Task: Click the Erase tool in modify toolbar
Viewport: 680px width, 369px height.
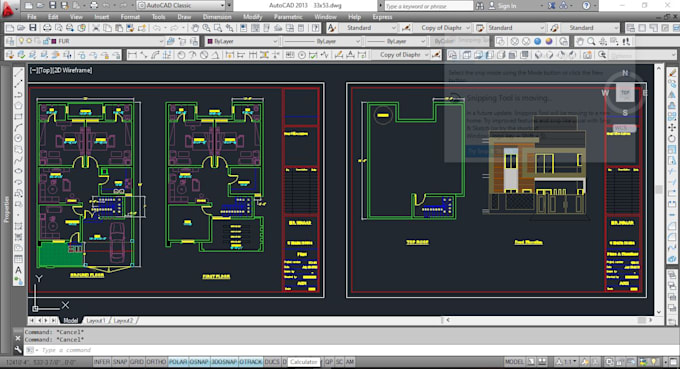Action: [672, 72]
